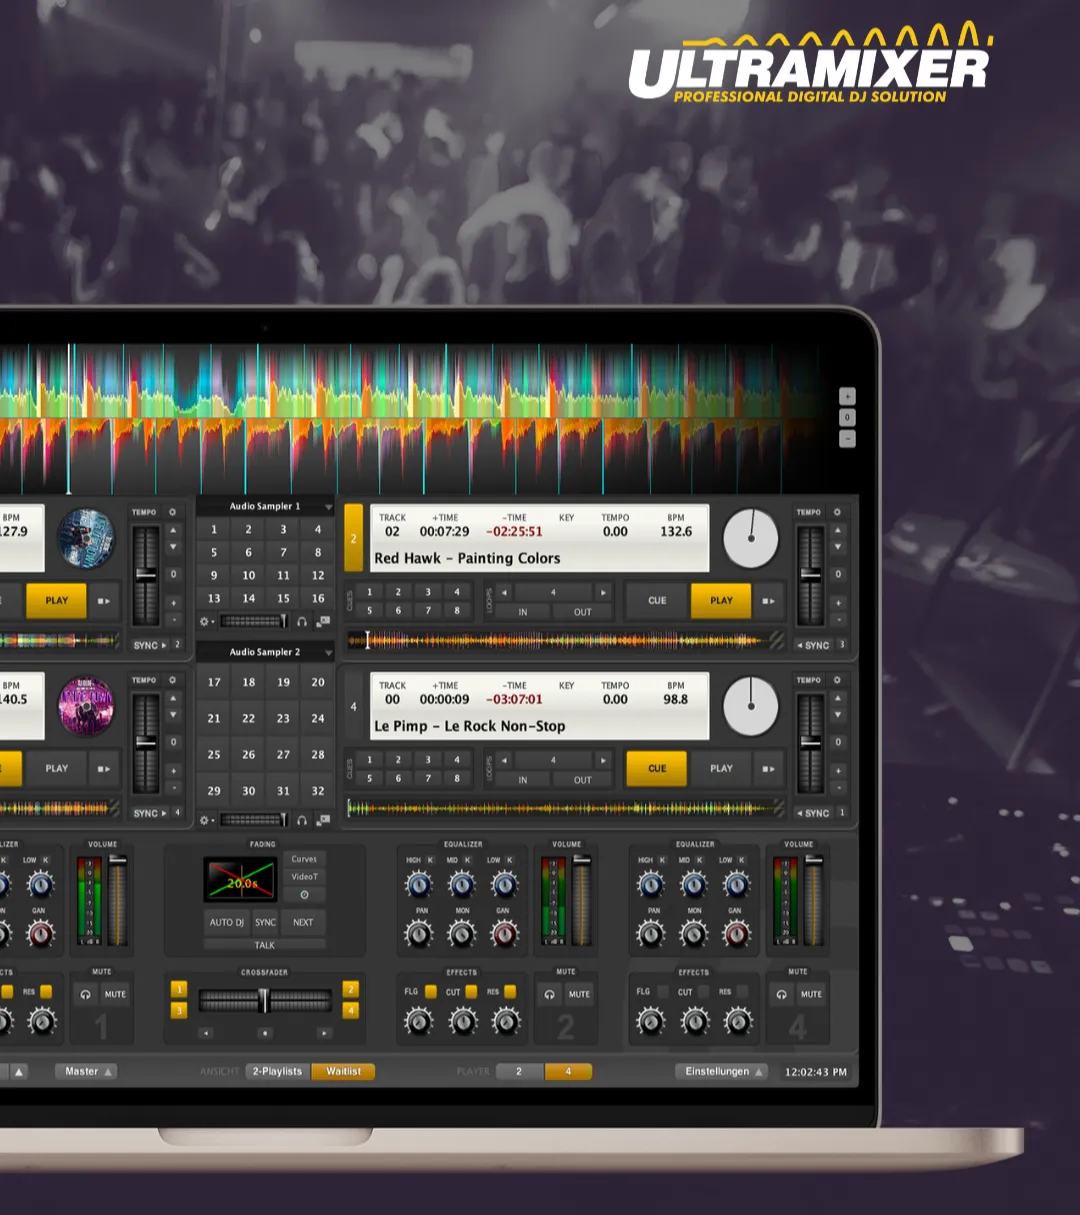
Task: Sync Red Hawk deck with SYNC button
Action: pyautogui.click(x=814, y=646)
